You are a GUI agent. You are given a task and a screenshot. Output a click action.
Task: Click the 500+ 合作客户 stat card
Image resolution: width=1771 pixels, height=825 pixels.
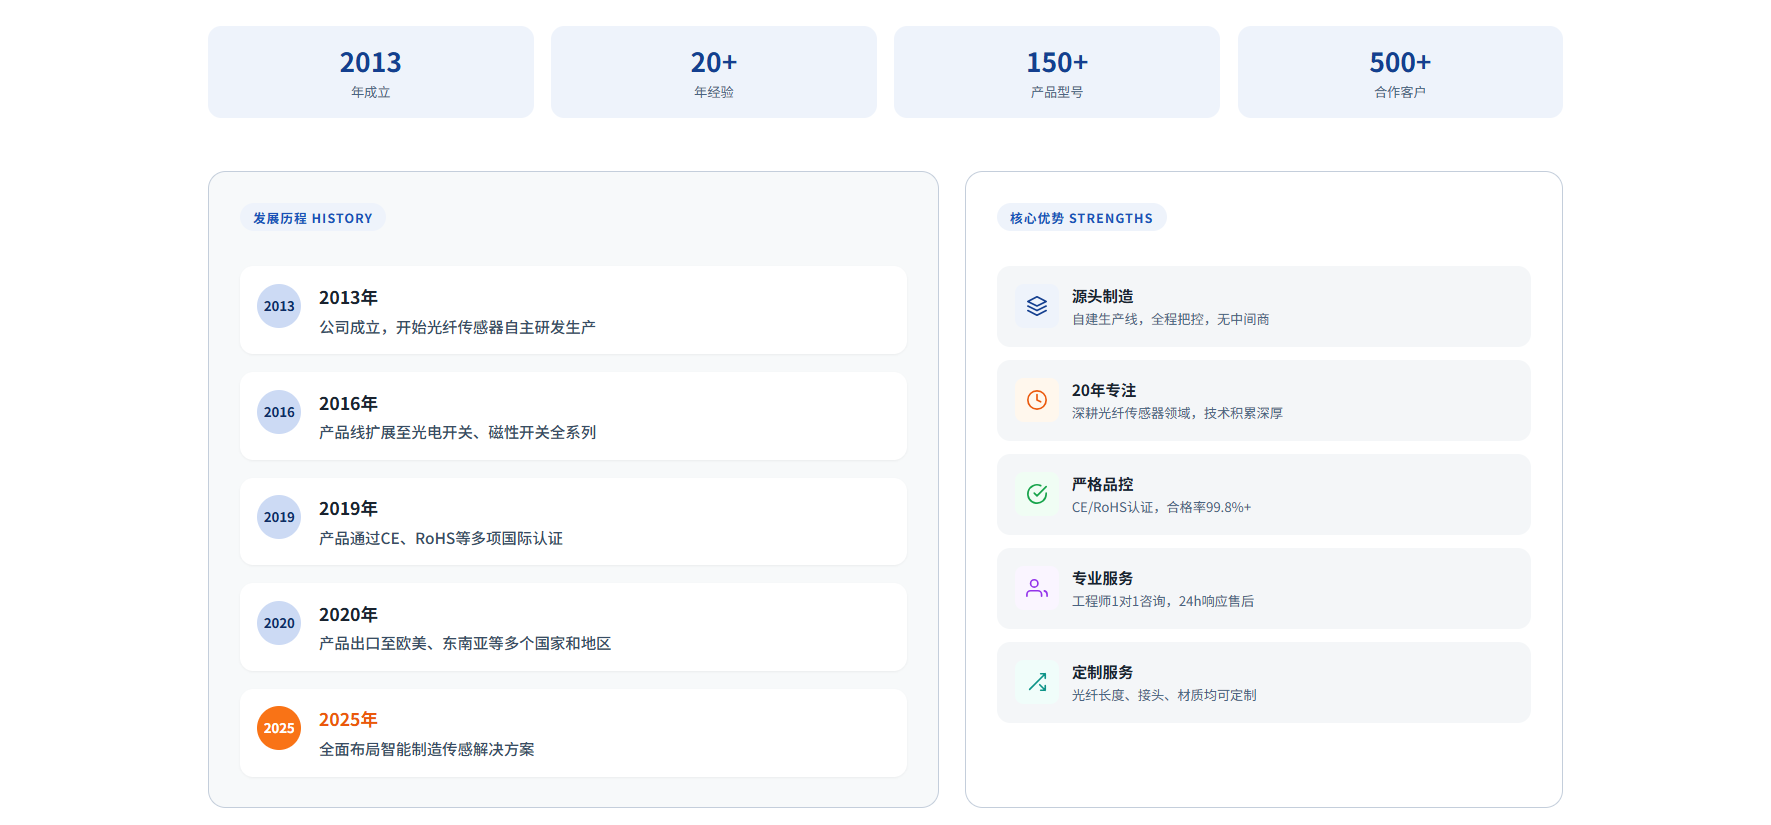1400,72
